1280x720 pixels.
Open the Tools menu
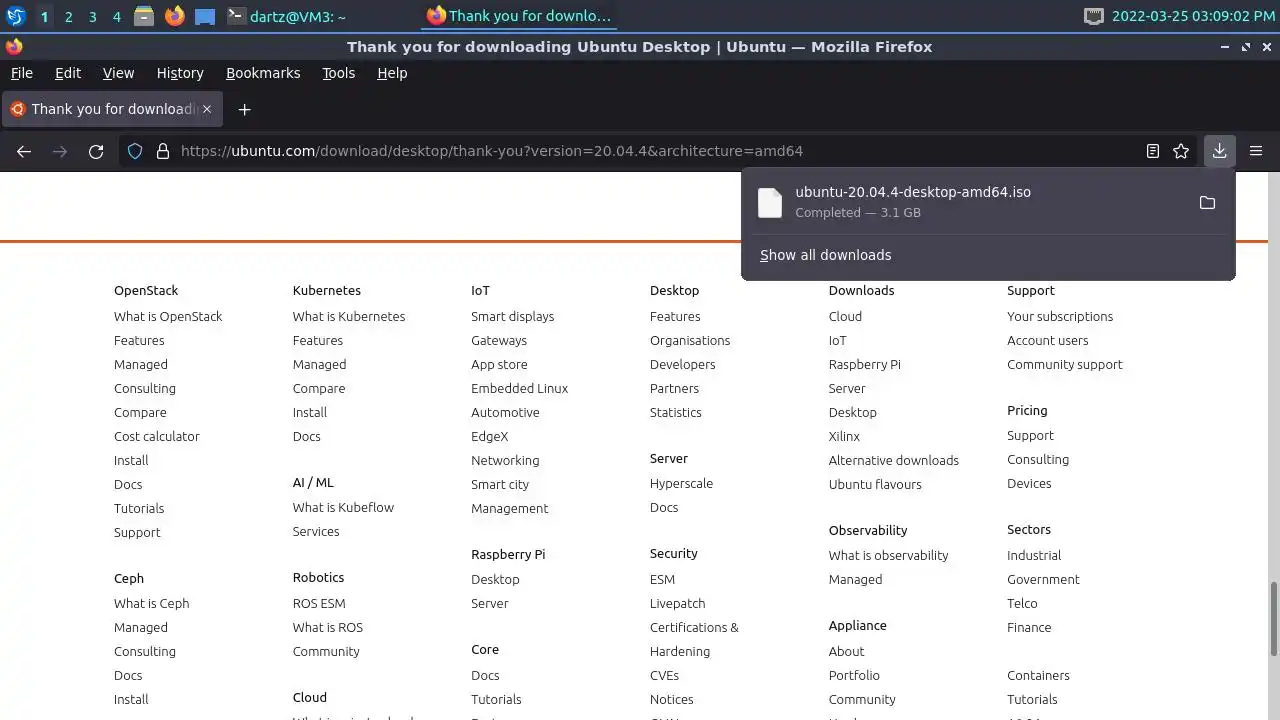(x=339, y=73)
